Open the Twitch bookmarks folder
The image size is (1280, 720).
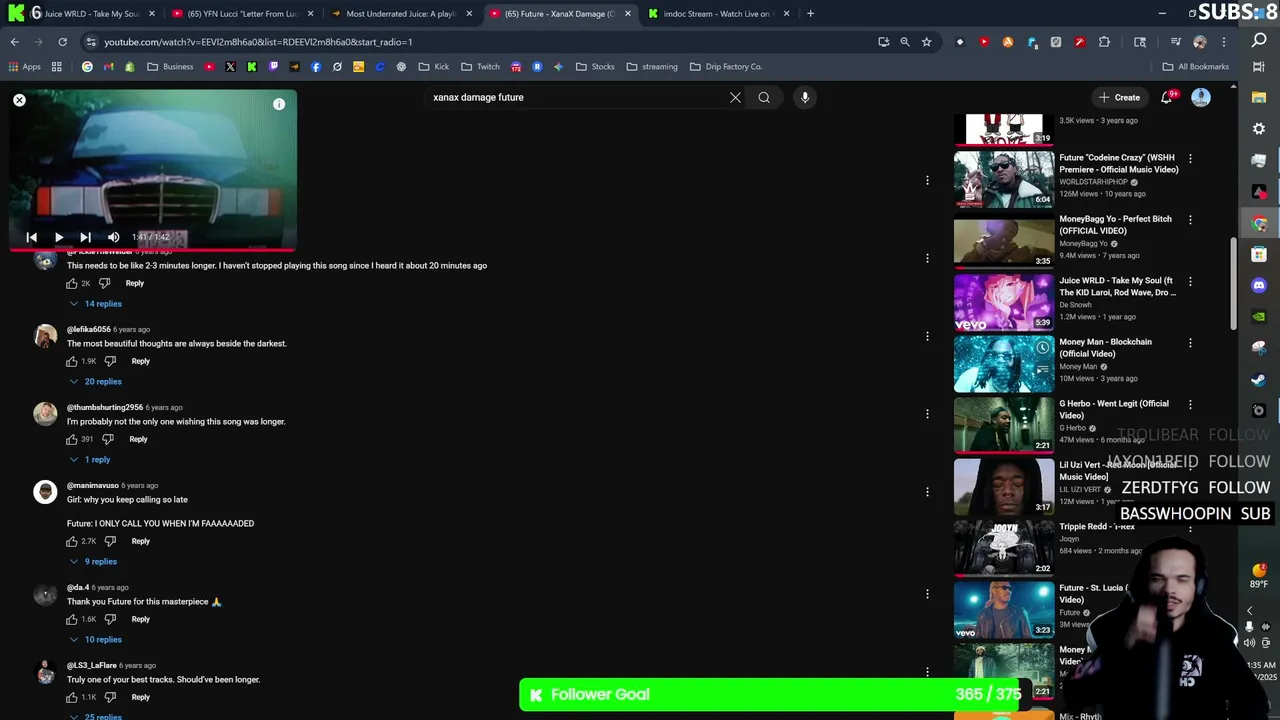coord(480,67)
